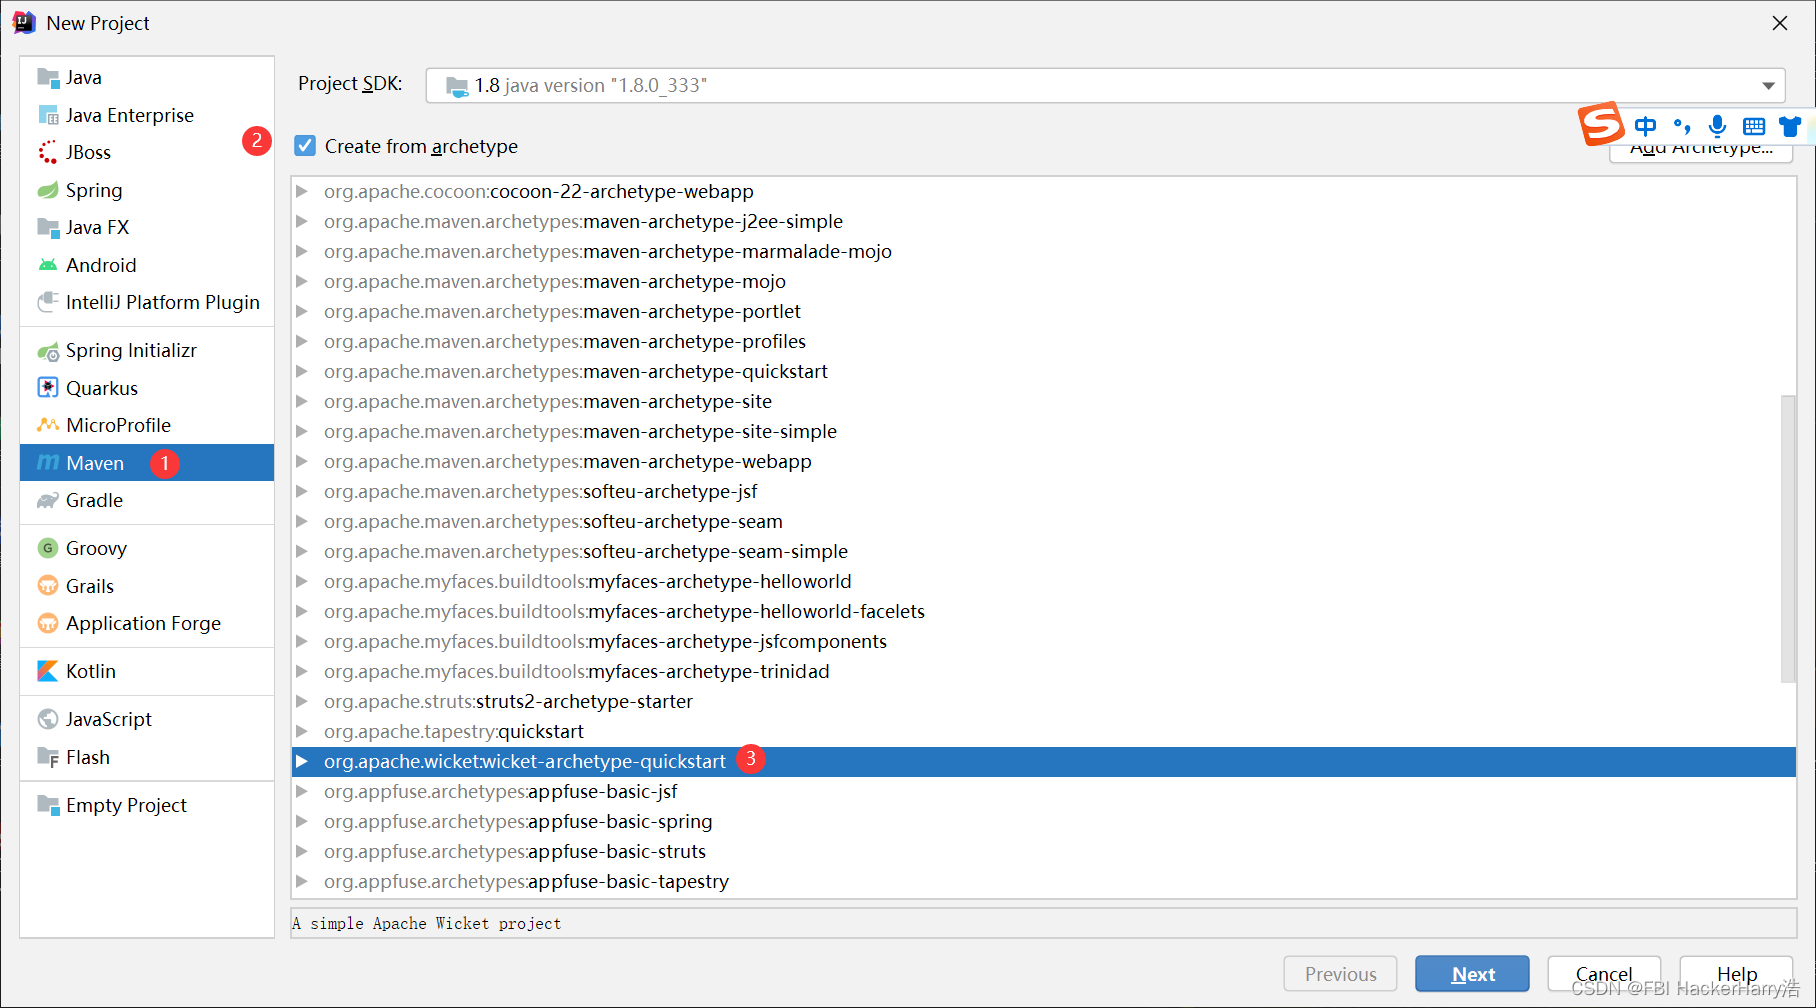Click the Maven 'm' icon
Image resolution: width=1816 pixels, height=1008 pixels.
coord(48,462)
